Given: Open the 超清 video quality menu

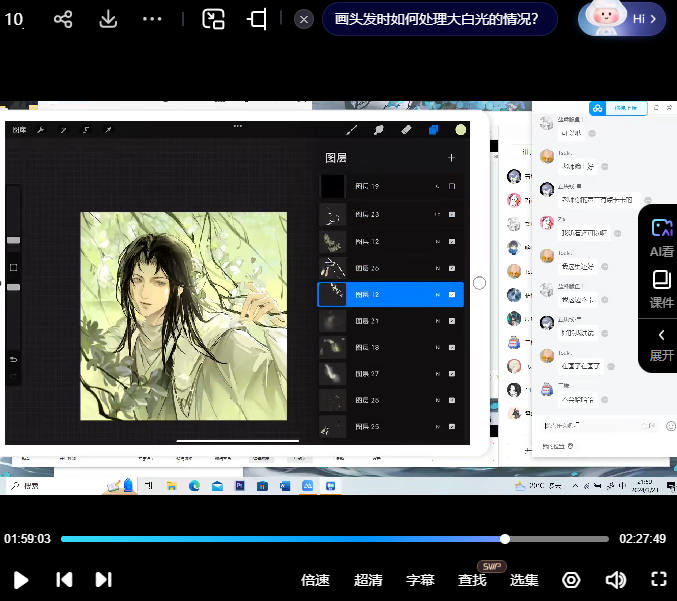Looking at the screenshot, I should pos(368,580).
